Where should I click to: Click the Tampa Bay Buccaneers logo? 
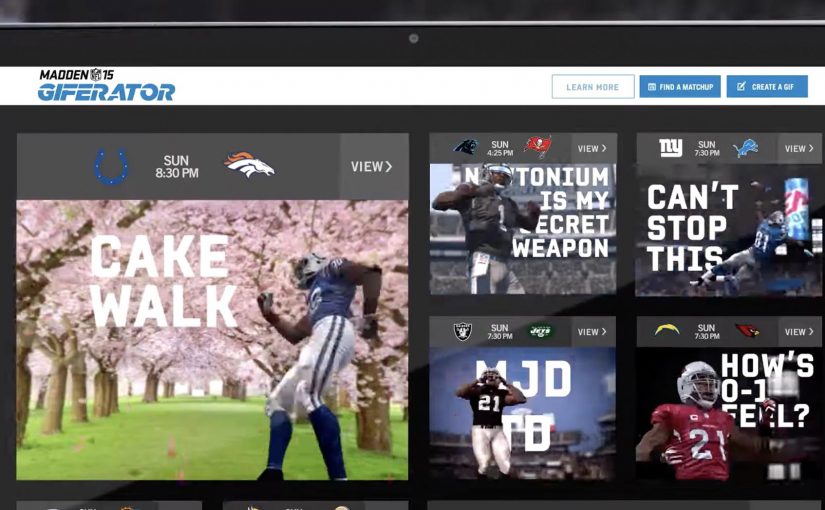[538, 146]
